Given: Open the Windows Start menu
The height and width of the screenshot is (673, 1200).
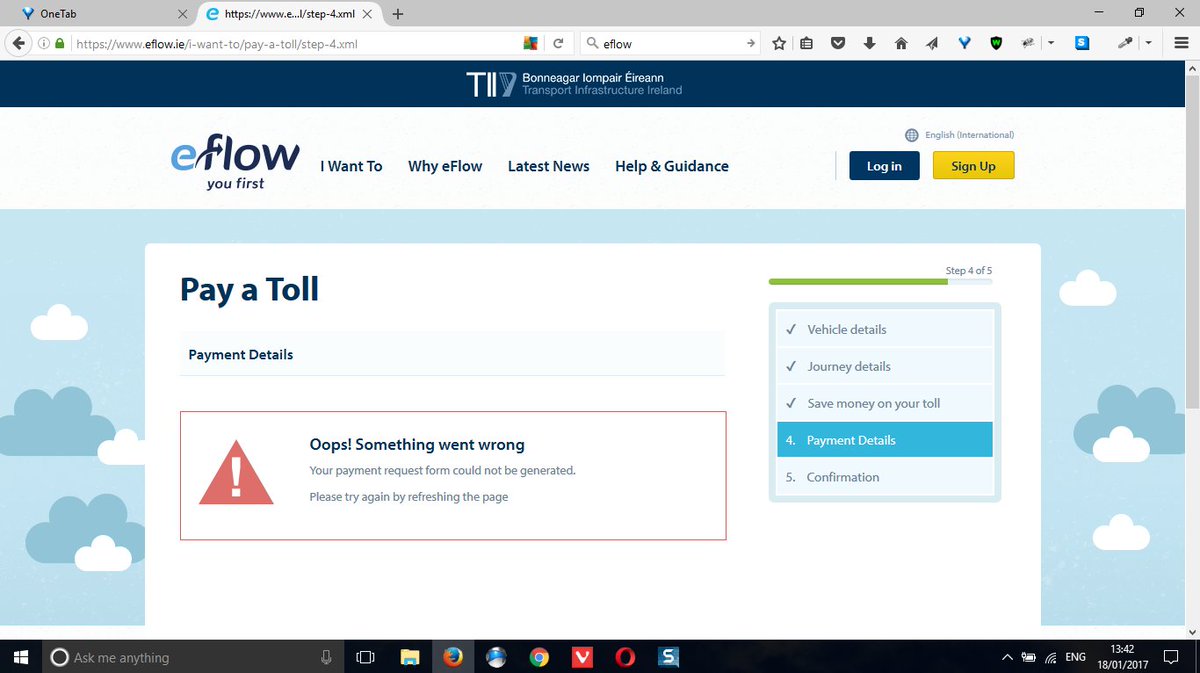Looking at the screenshot, I should coord(23,657).
